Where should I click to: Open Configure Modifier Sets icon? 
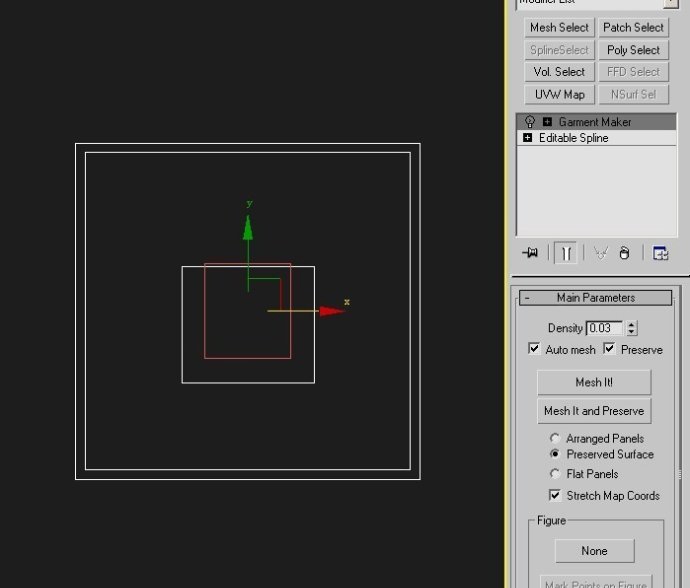click(661, 253)
